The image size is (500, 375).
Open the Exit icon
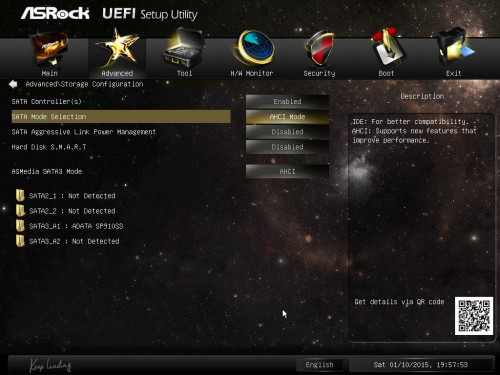[454, 47]
